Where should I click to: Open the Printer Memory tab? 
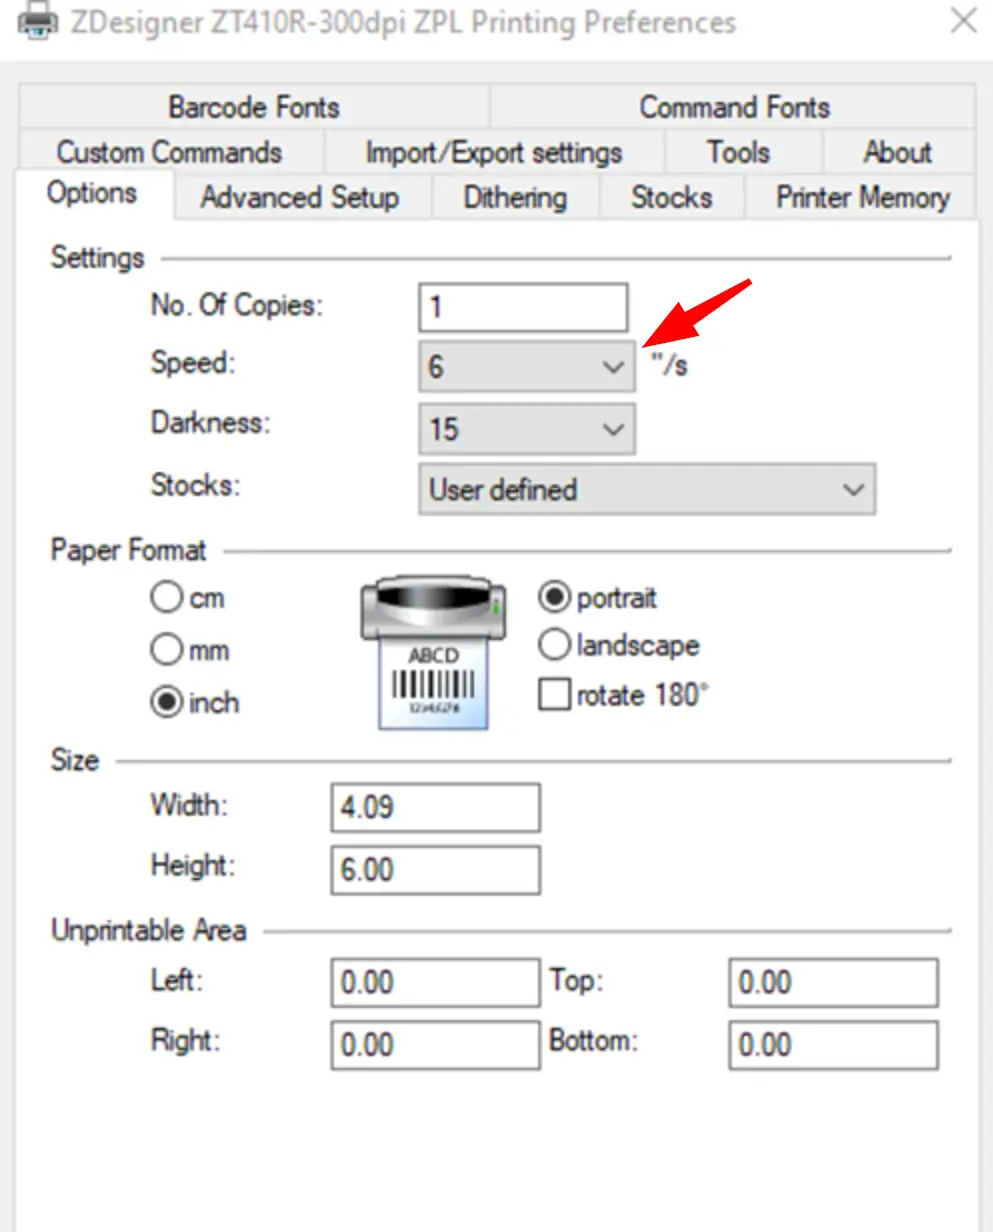point(862,197)
